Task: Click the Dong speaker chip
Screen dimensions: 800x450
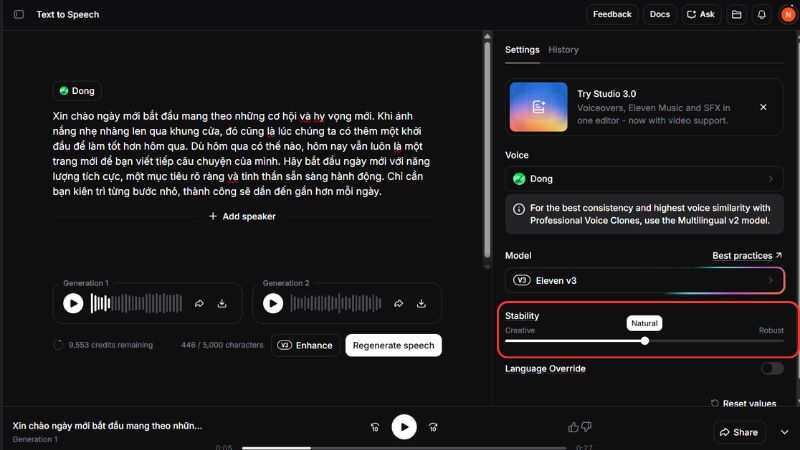Action: pos(77,91)
